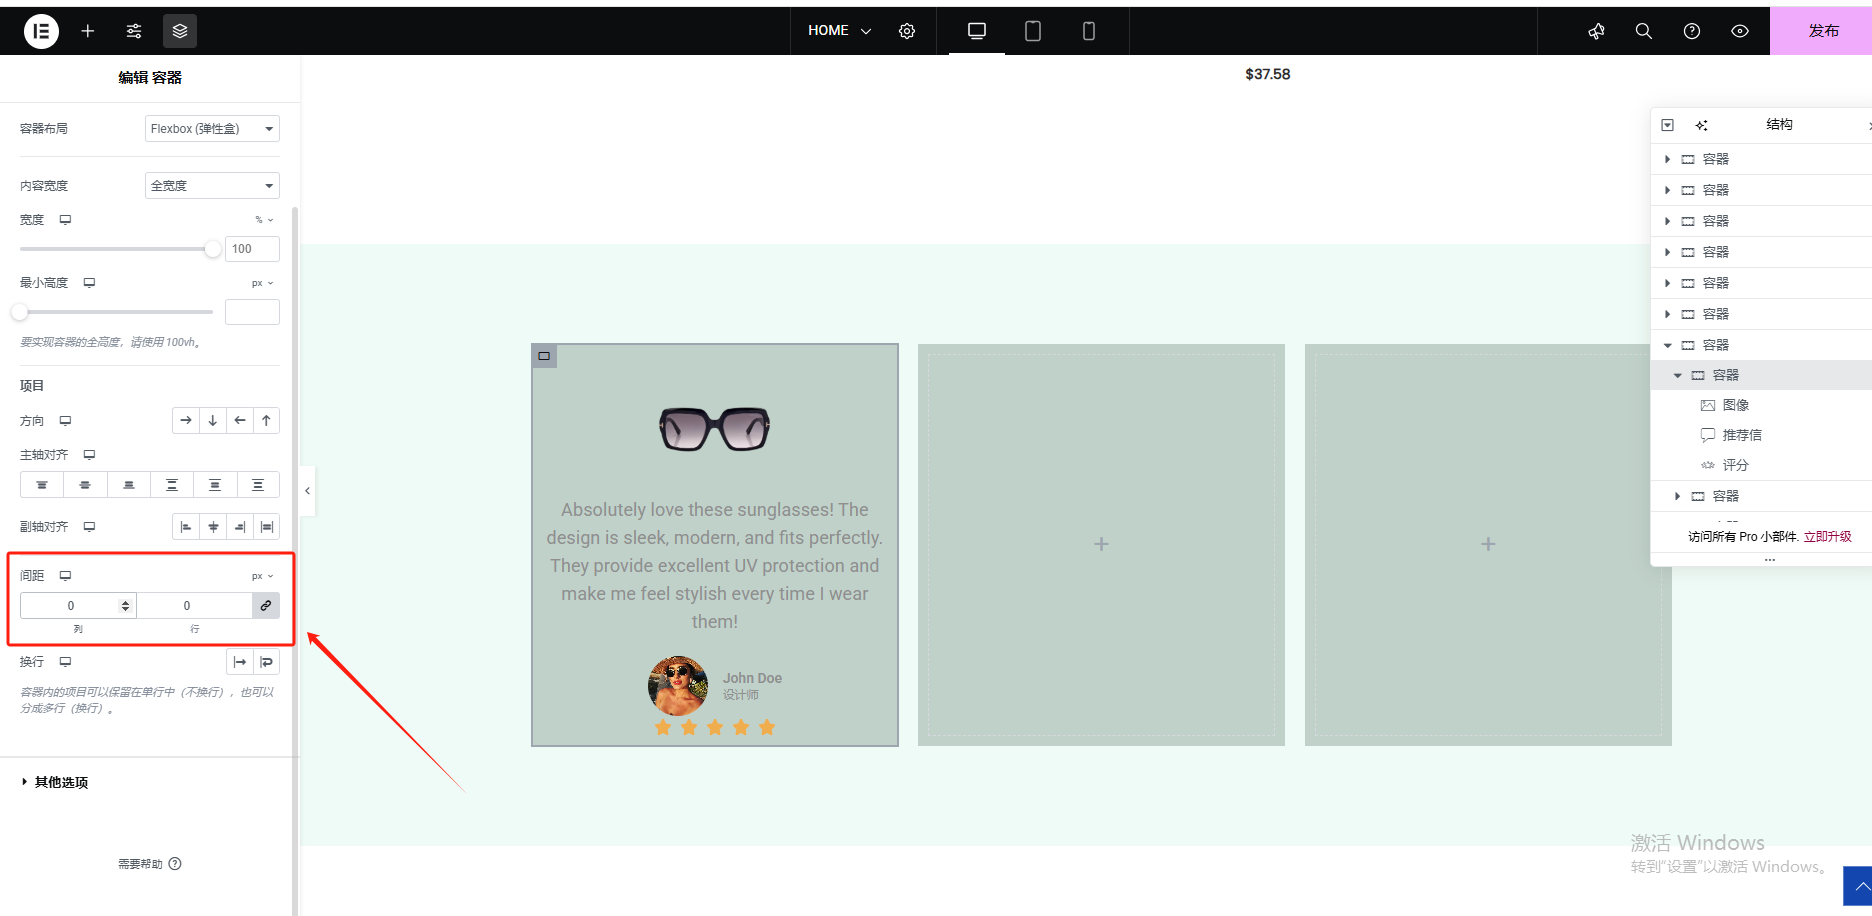Screen dimensions: 1872x916
Task: Open page settings gear icon
Action: [x=907, y=31]
